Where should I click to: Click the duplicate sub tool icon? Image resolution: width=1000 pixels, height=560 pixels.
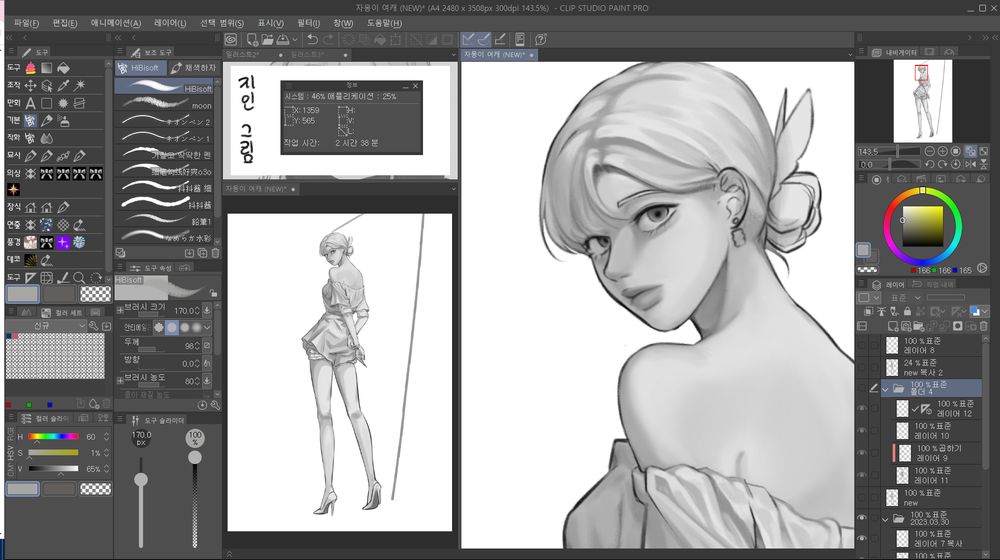click(202, 253)
